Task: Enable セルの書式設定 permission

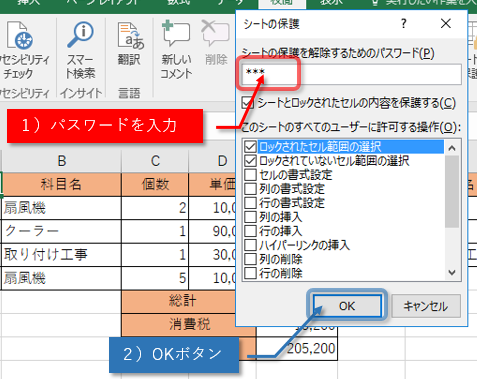Action: point(250,175)
